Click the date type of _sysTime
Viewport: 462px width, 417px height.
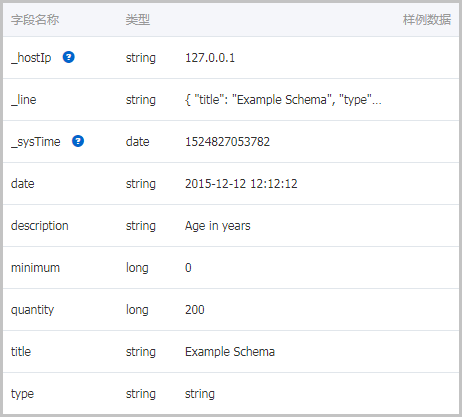point(137,142)
